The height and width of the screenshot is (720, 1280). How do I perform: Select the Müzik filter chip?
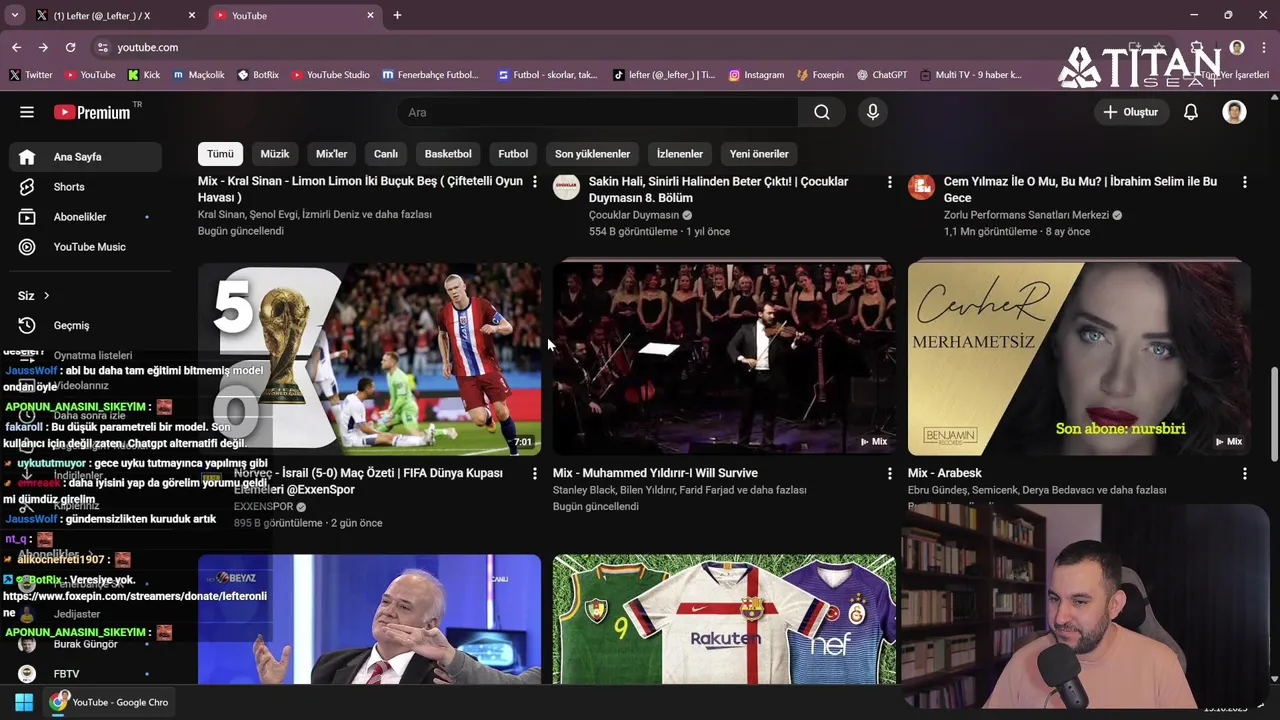(275, 154)
